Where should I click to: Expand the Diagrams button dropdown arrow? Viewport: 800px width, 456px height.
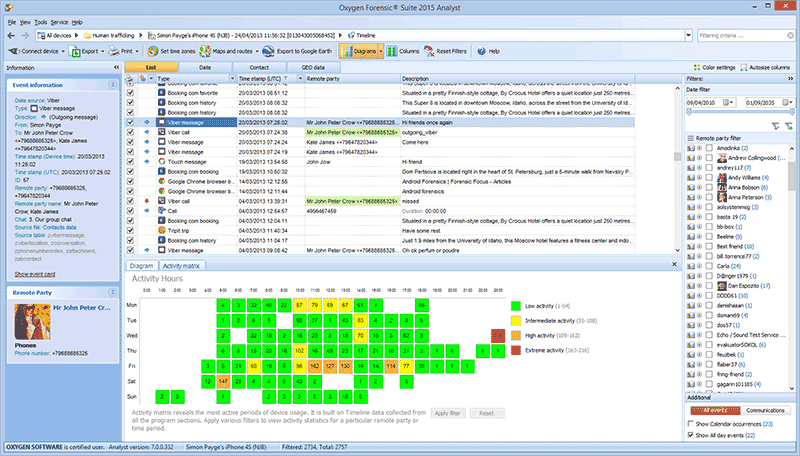pyautogui.click(x=381, y=51)
